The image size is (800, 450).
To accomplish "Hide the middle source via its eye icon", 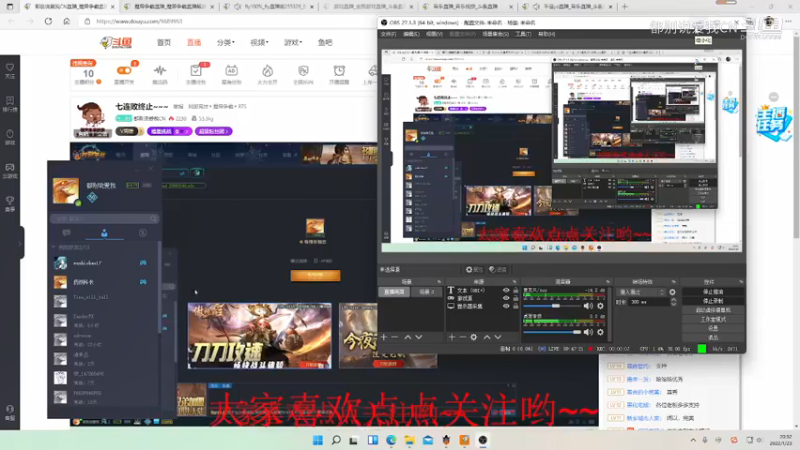I will click(x=506, y=298).
